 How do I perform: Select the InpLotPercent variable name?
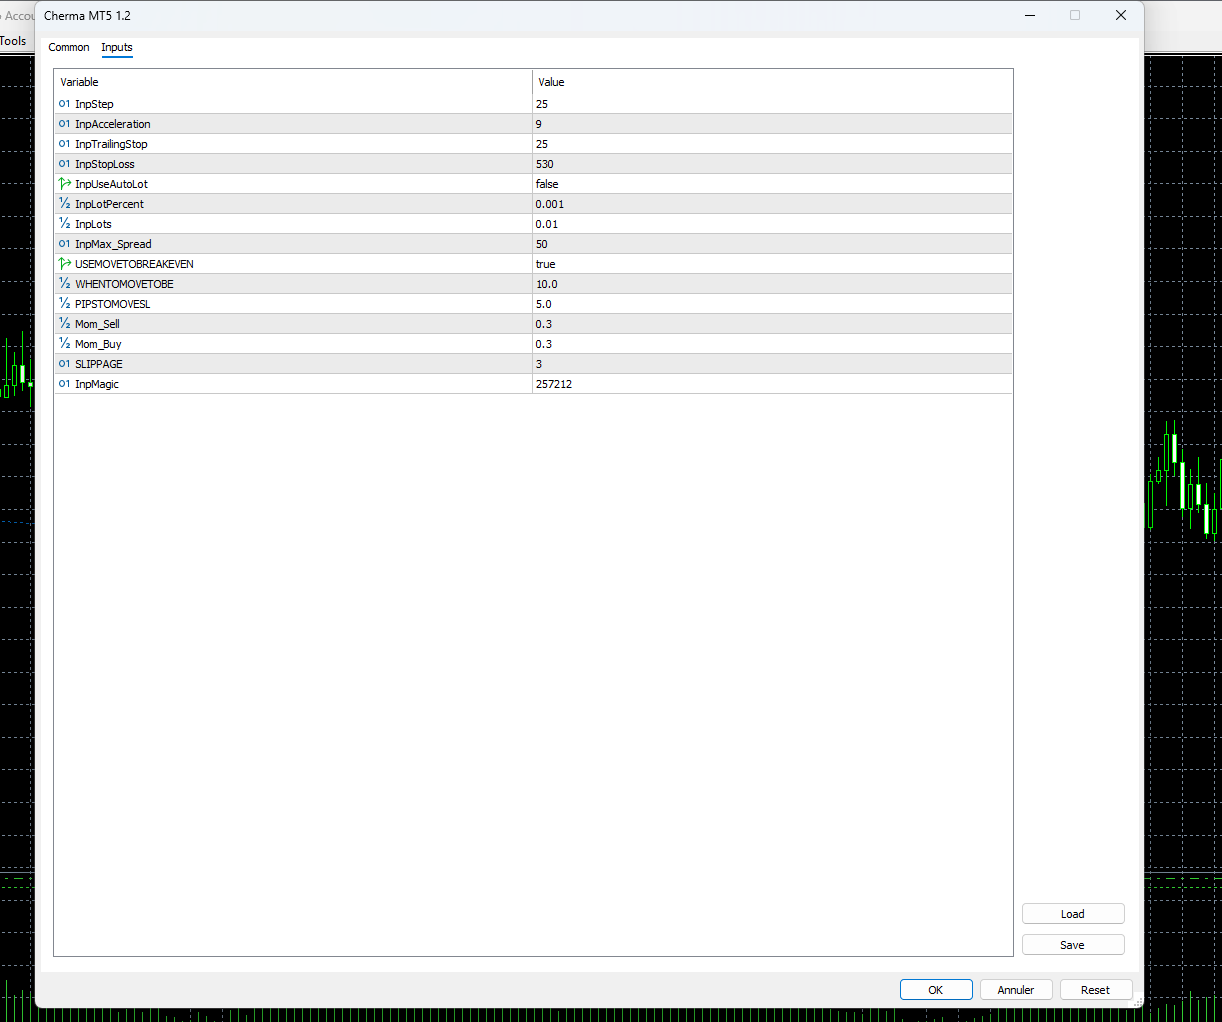[109, 204]
